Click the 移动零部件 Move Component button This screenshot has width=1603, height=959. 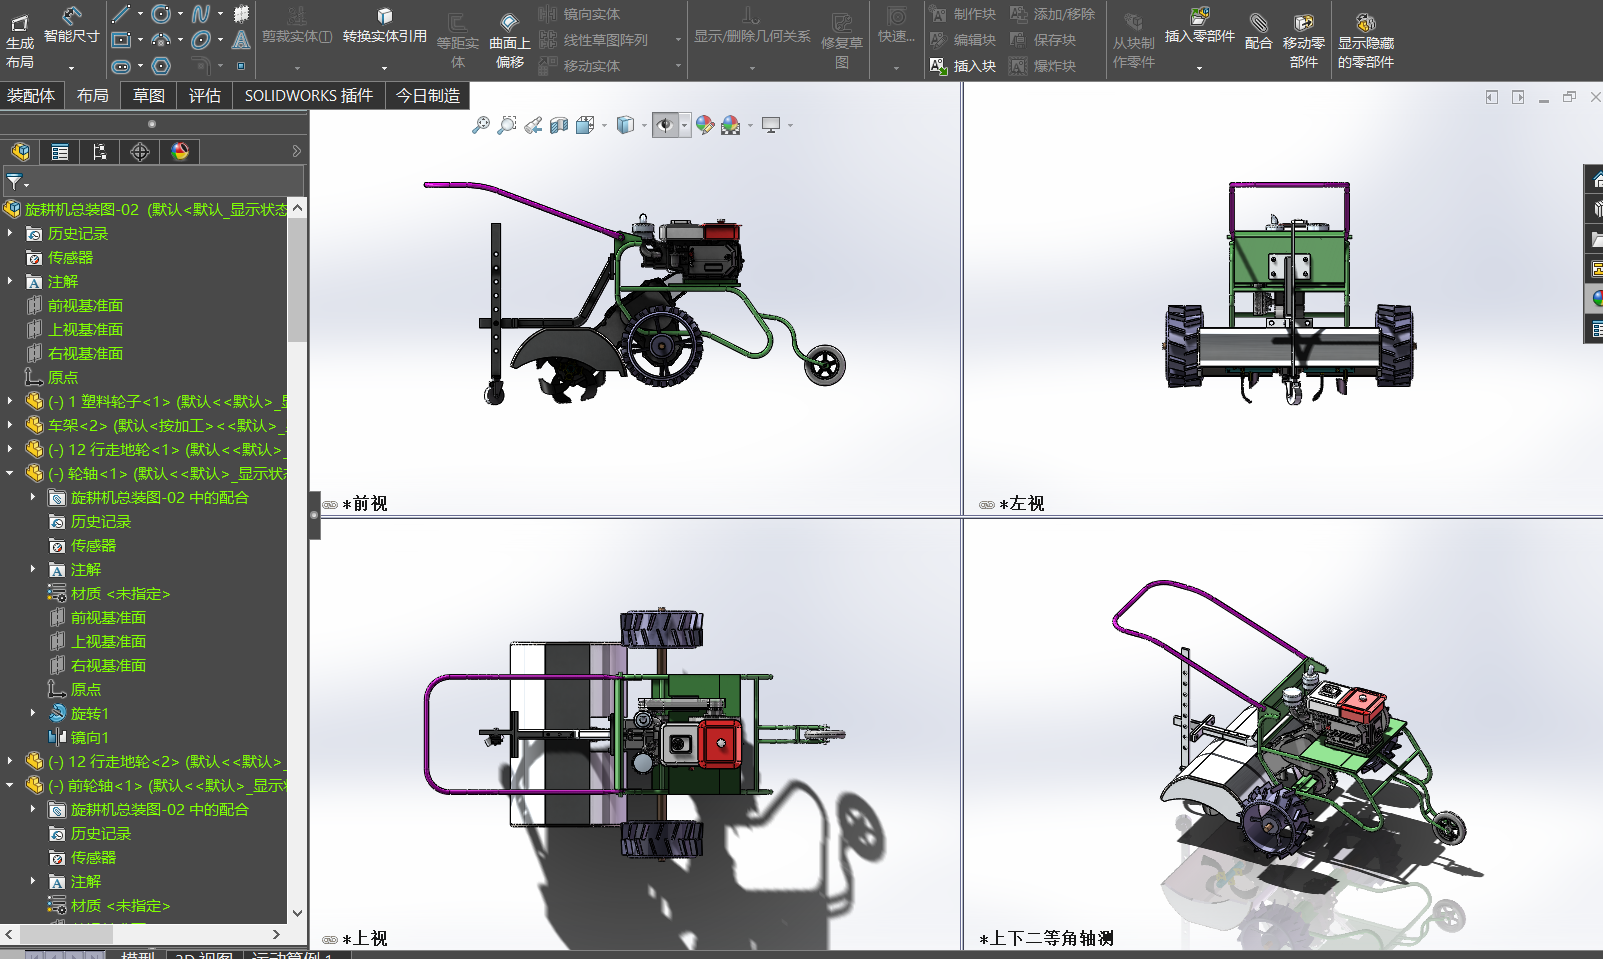(1304, 40)
